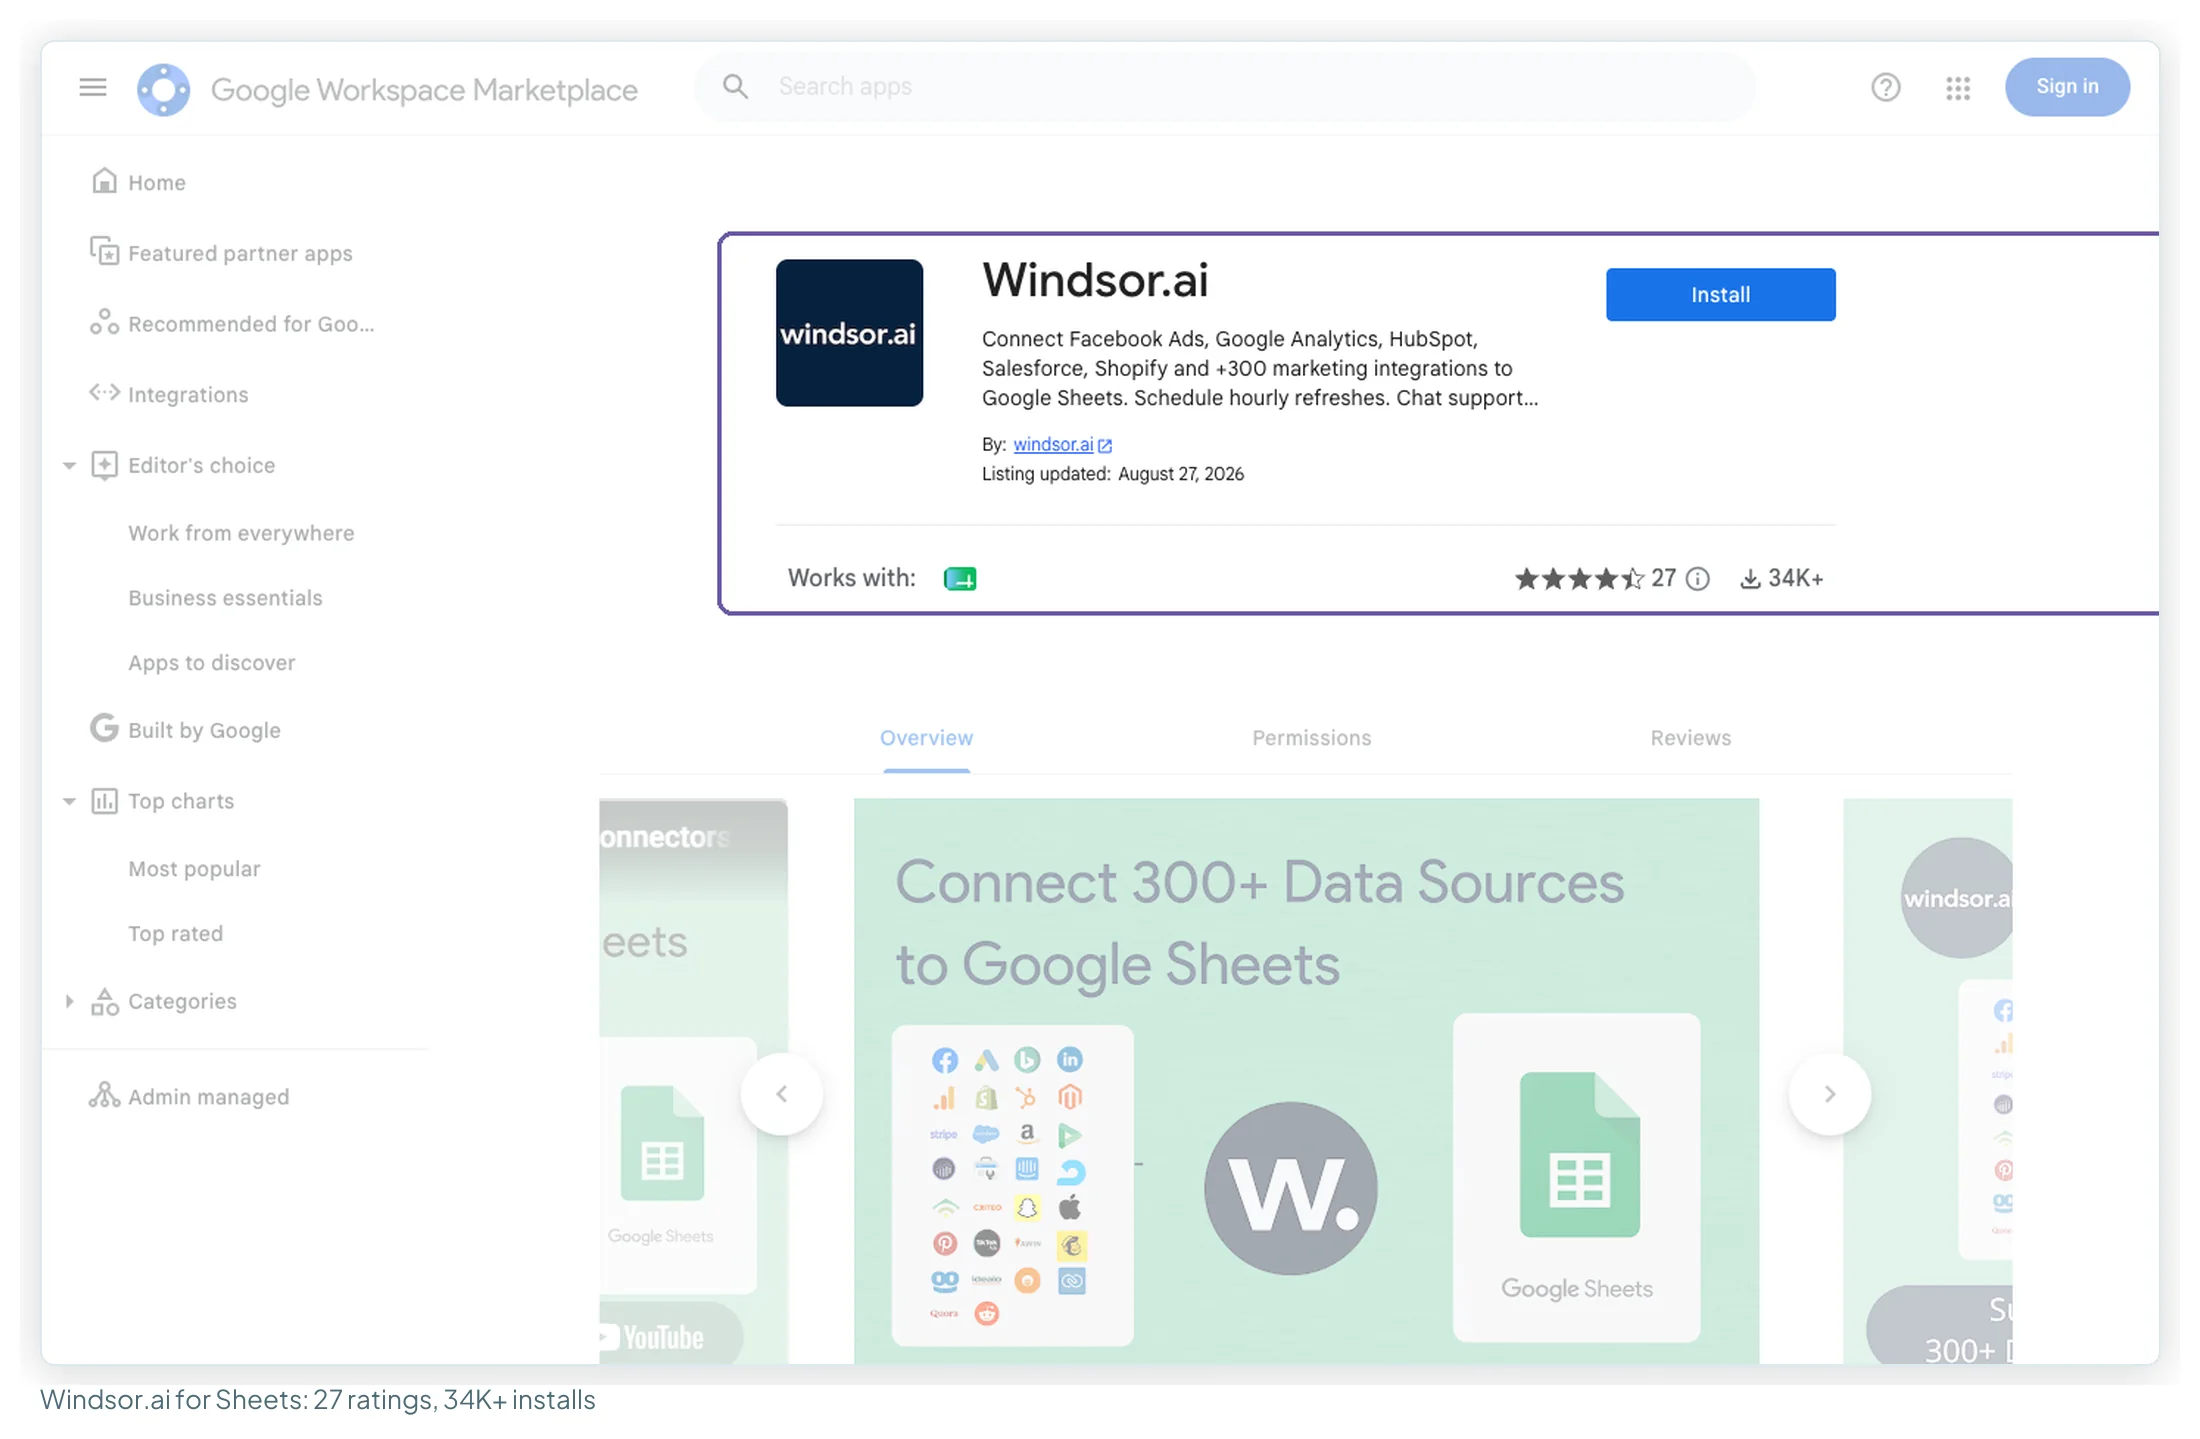This screenshot has height=1439, width=2200.
Task: Click the windsor.ai app logo
Action: [849, 333]
